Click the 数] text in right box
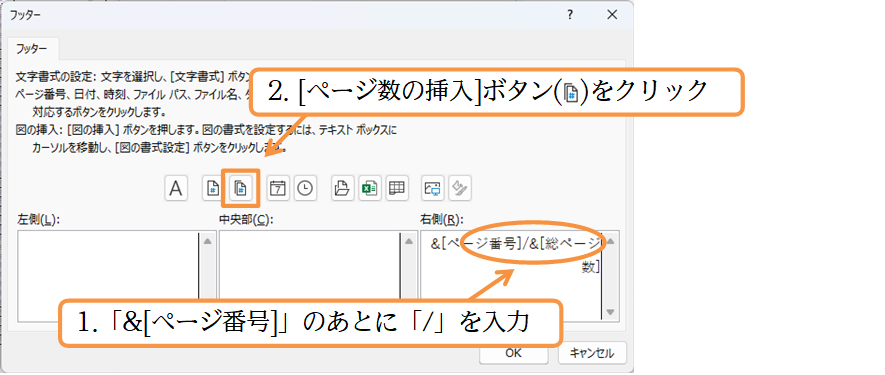 click(591, 267)
